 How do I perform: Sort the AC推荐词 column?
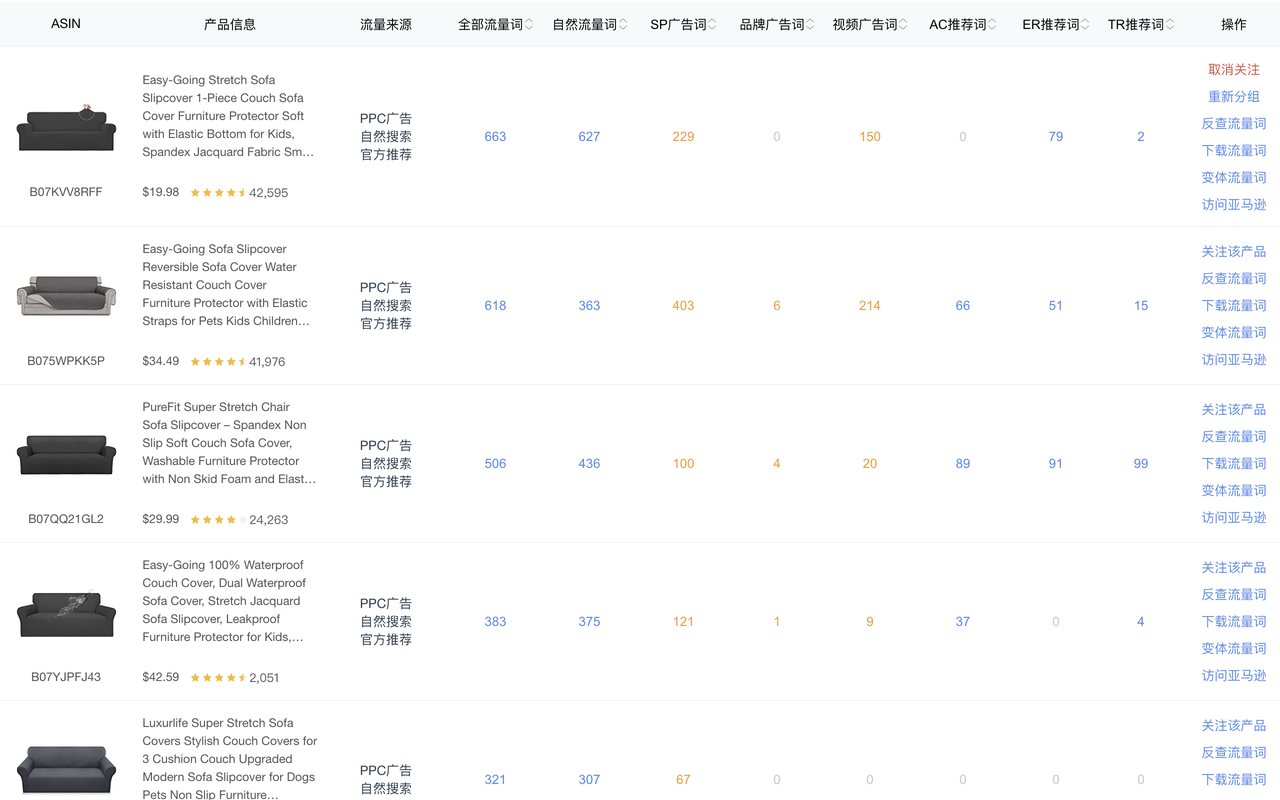click(x=992, y=24)
